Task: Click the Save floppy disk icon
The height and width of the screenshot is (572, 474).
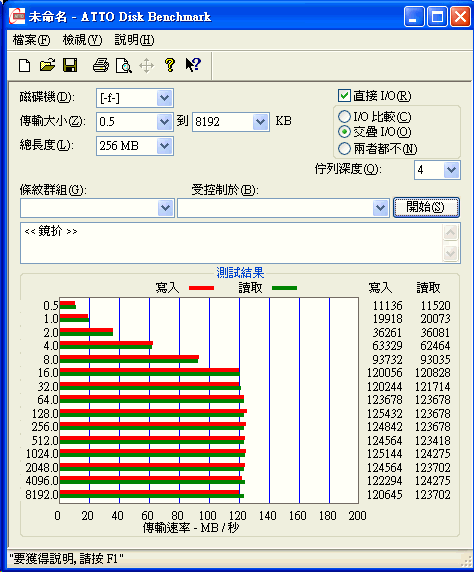Action: (x=70, y=65)
